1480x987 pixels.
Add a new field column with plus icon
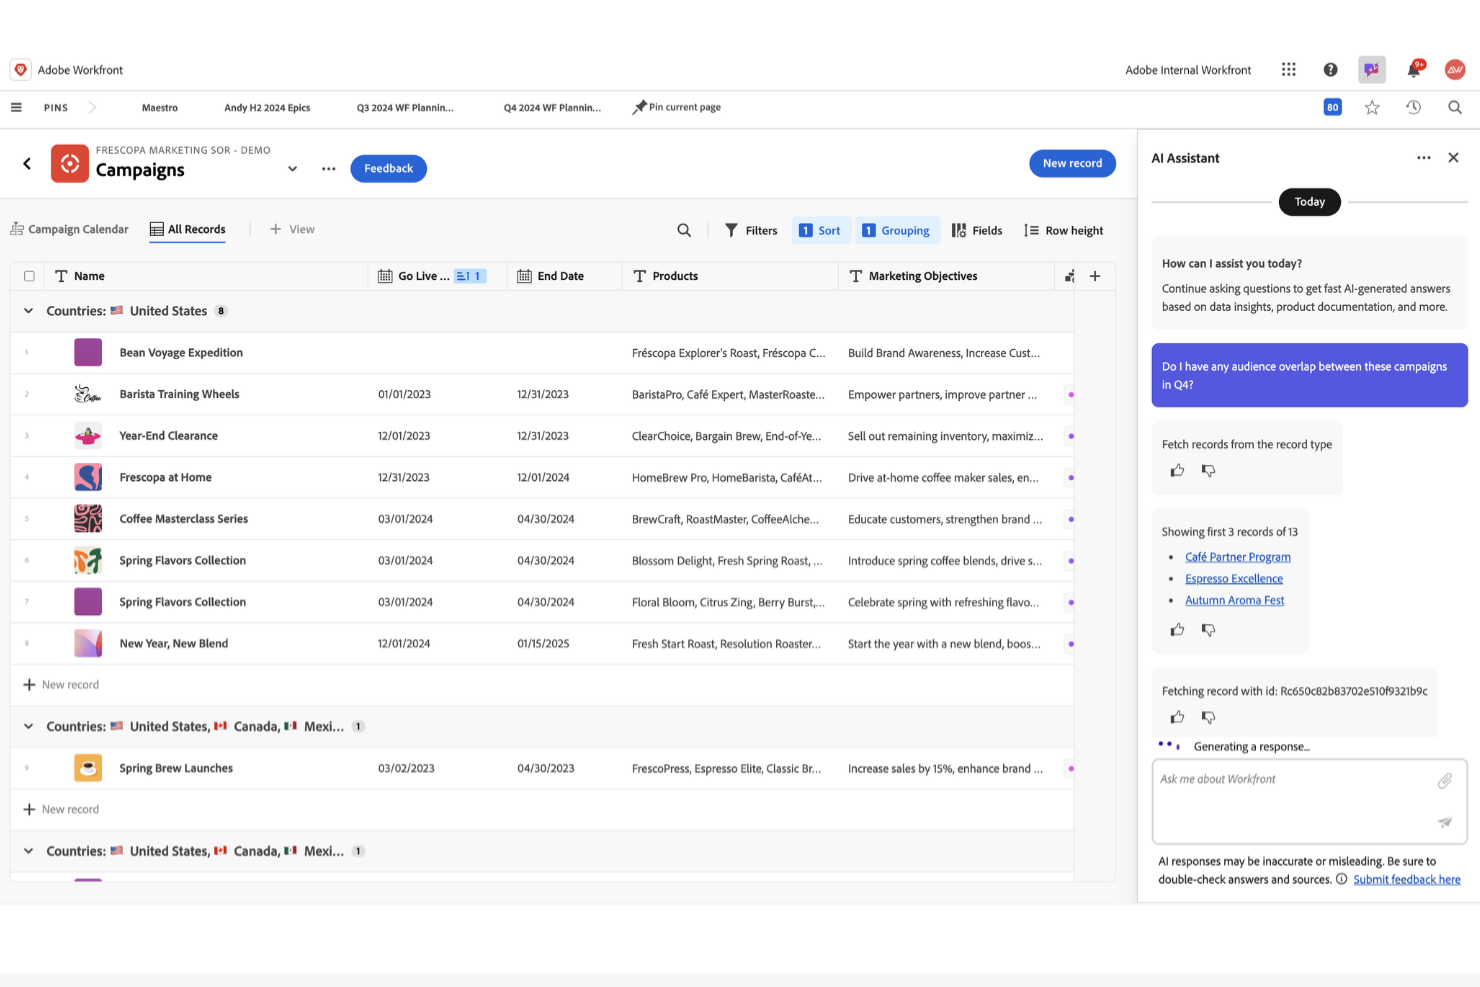point(1095,276)
